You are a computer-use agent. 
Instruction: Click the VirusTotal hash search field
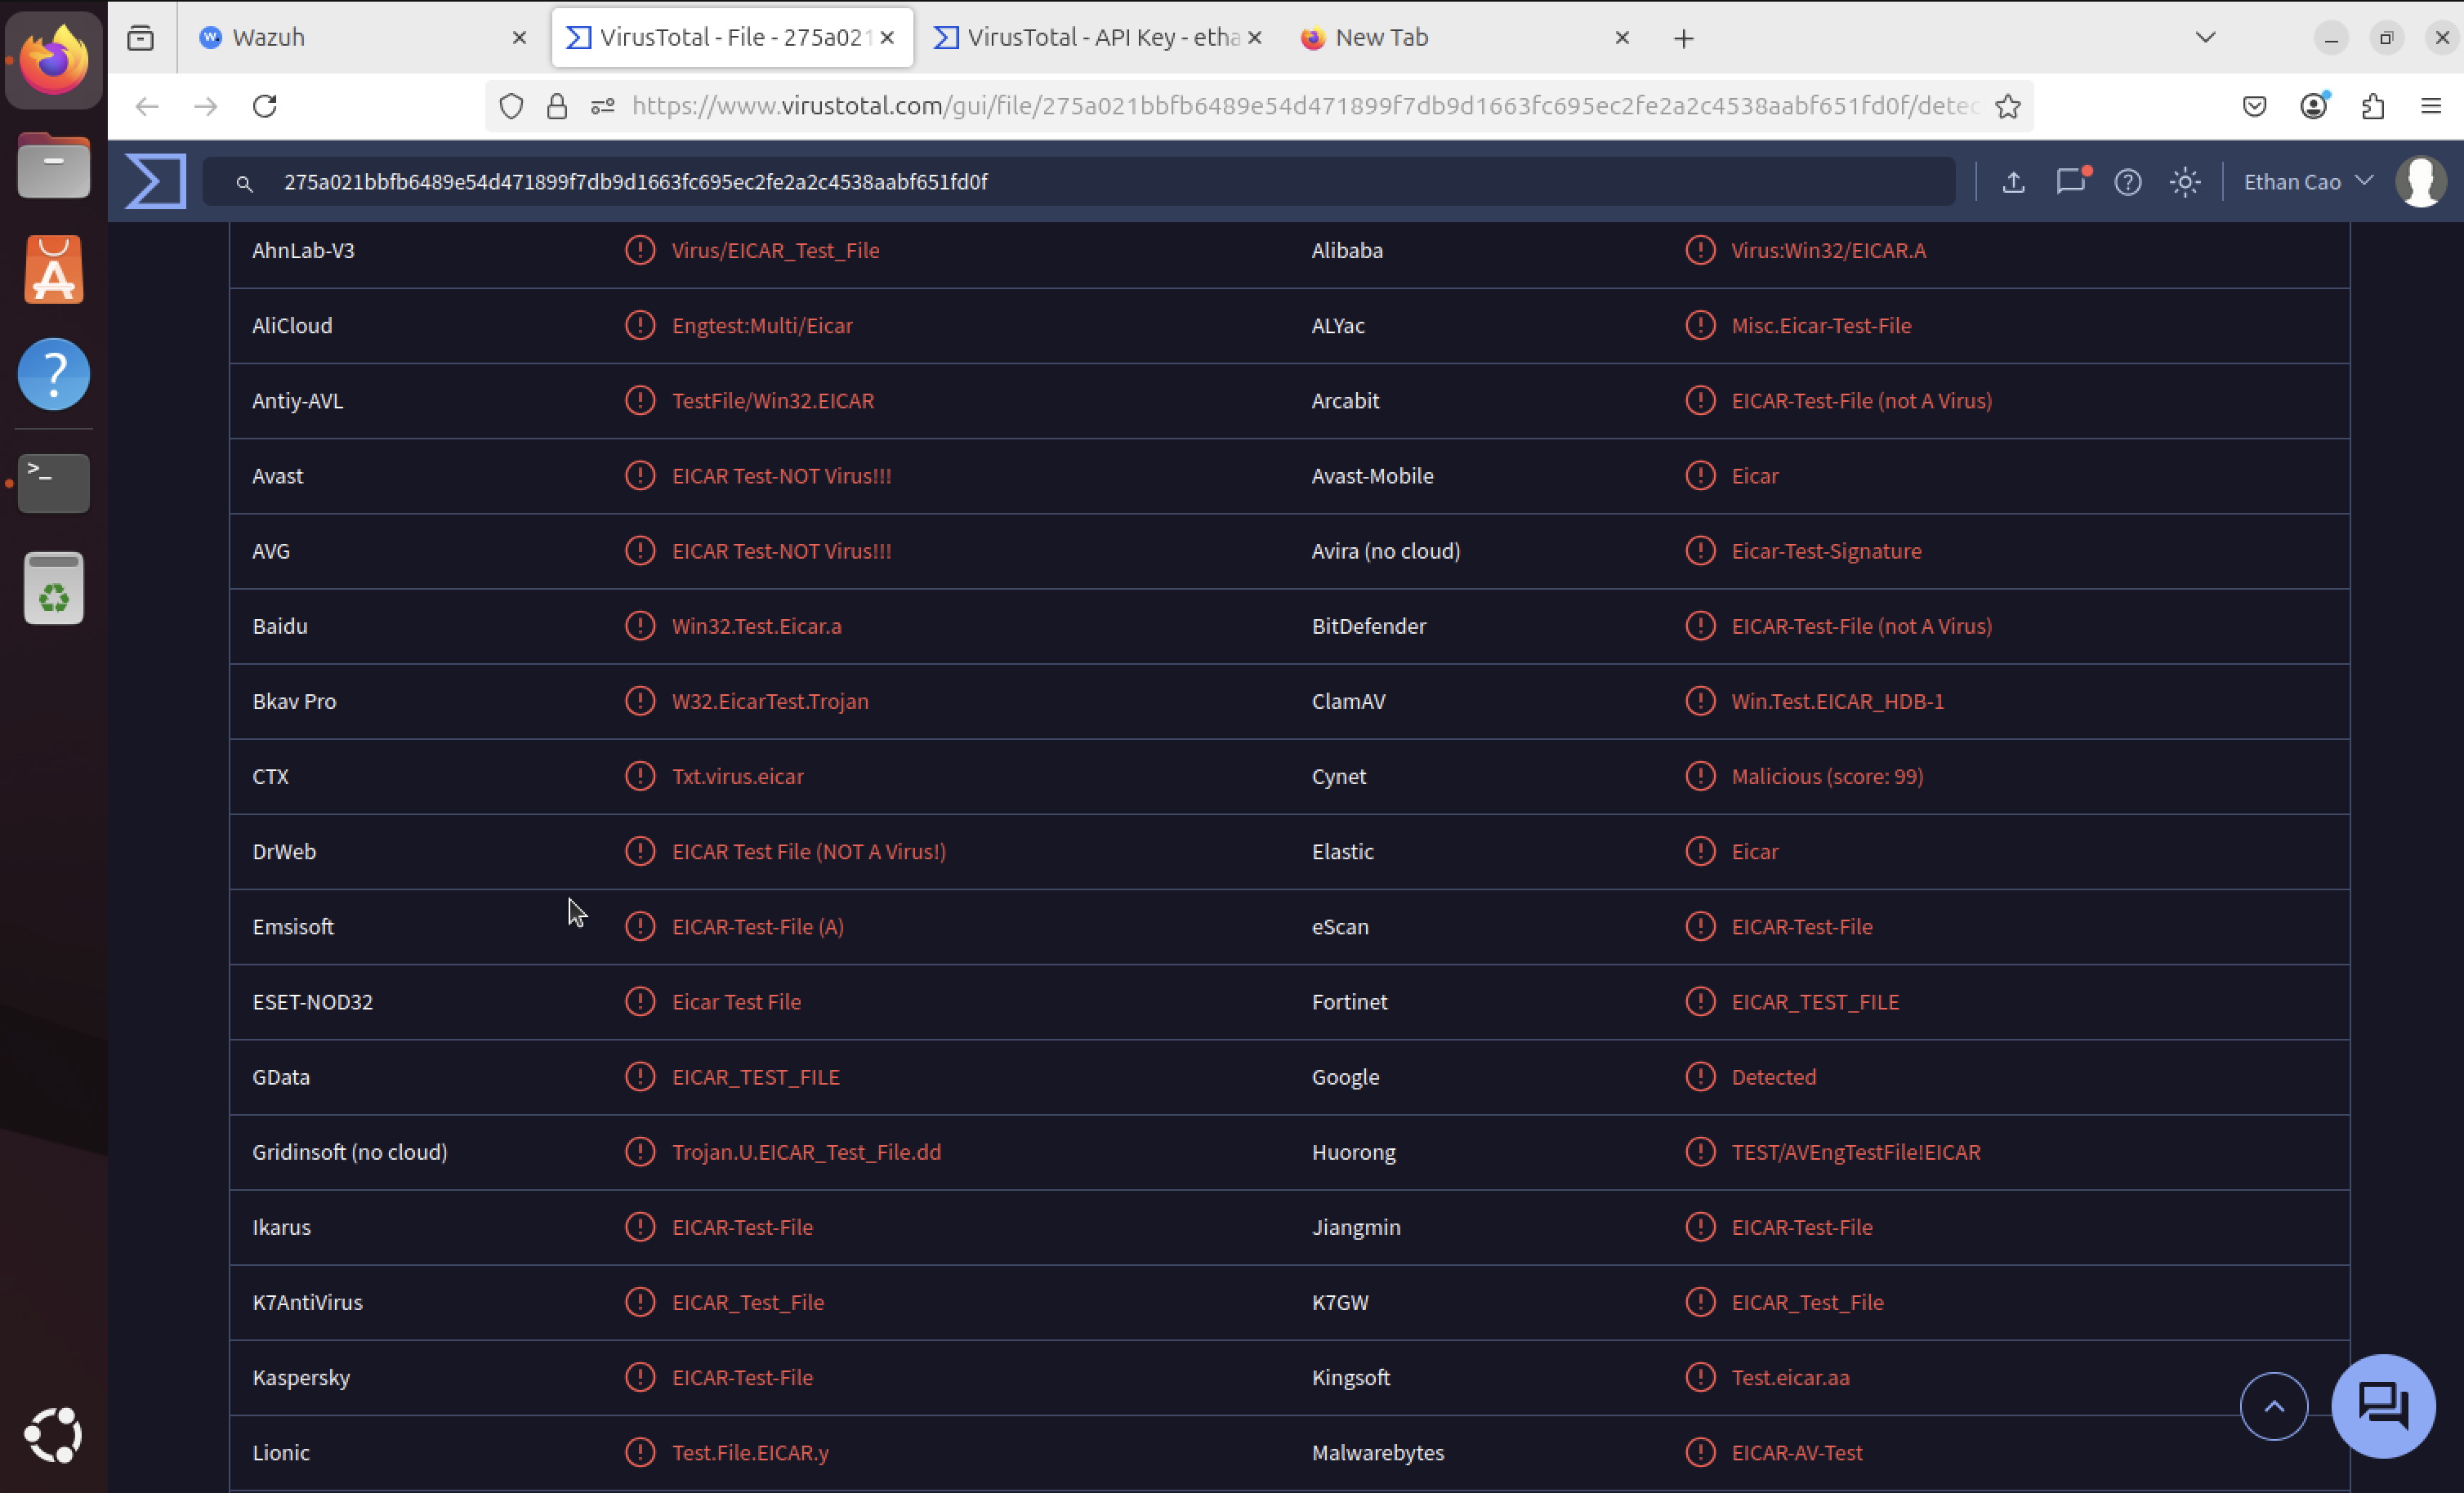coord(1080,182)
